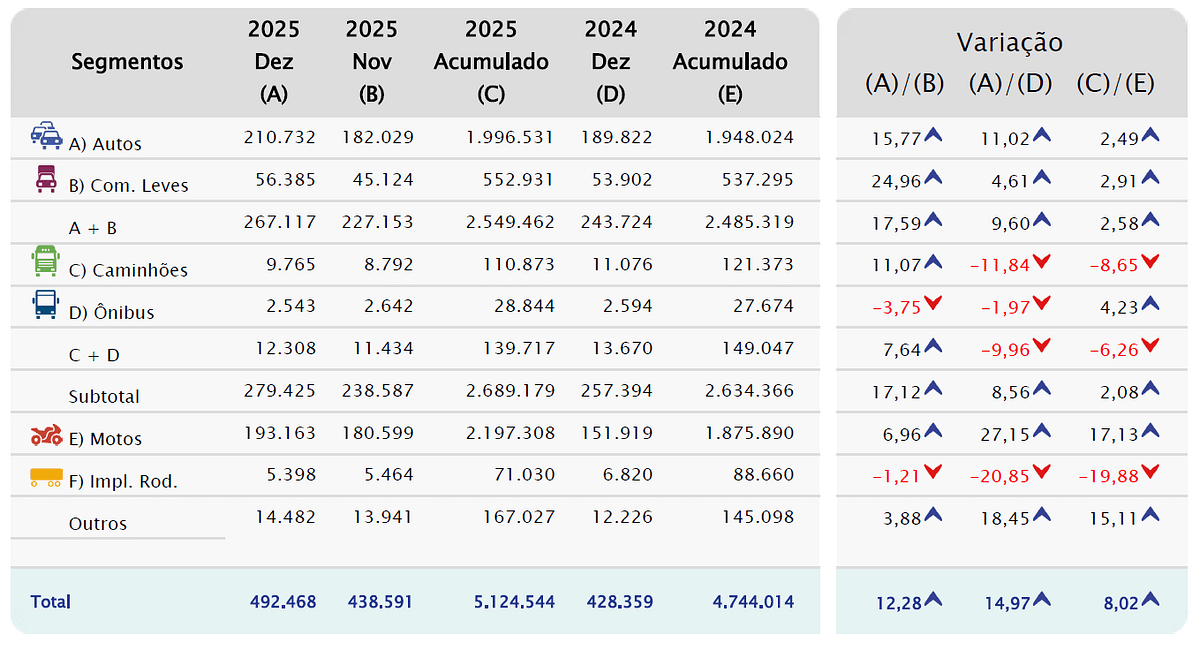Screen dimensions: 1200x651
Task: Click the green truck icon beside Caminhões
Action: (x=46, y=262)
